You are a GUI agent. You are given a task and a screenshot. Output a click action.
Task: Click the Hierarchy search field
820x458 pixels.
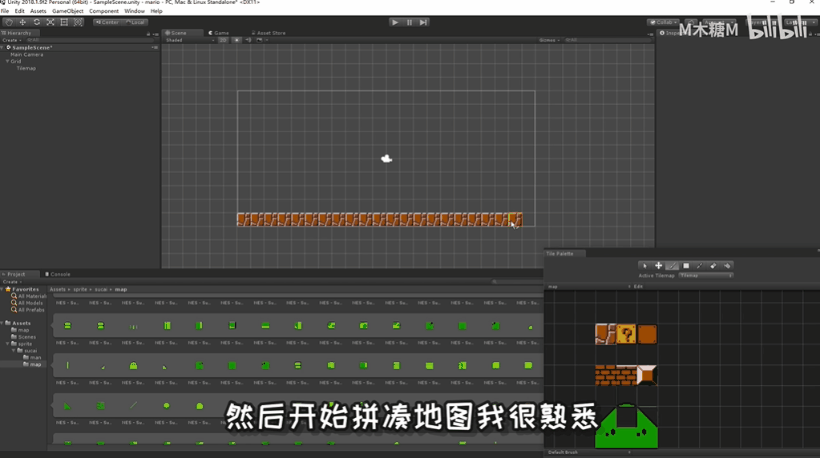89,40
